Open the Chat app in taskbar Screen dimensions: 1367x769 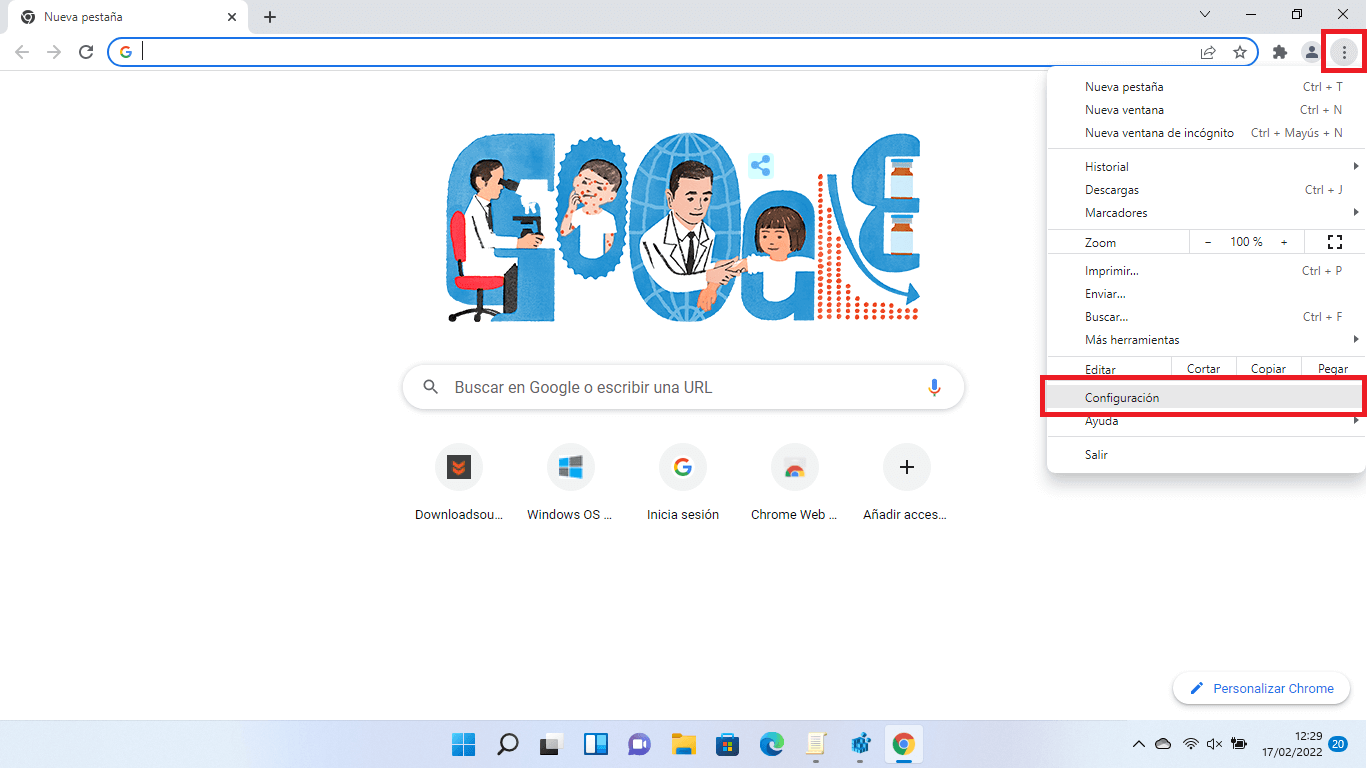pyautogui.click(x=639, y=744)
